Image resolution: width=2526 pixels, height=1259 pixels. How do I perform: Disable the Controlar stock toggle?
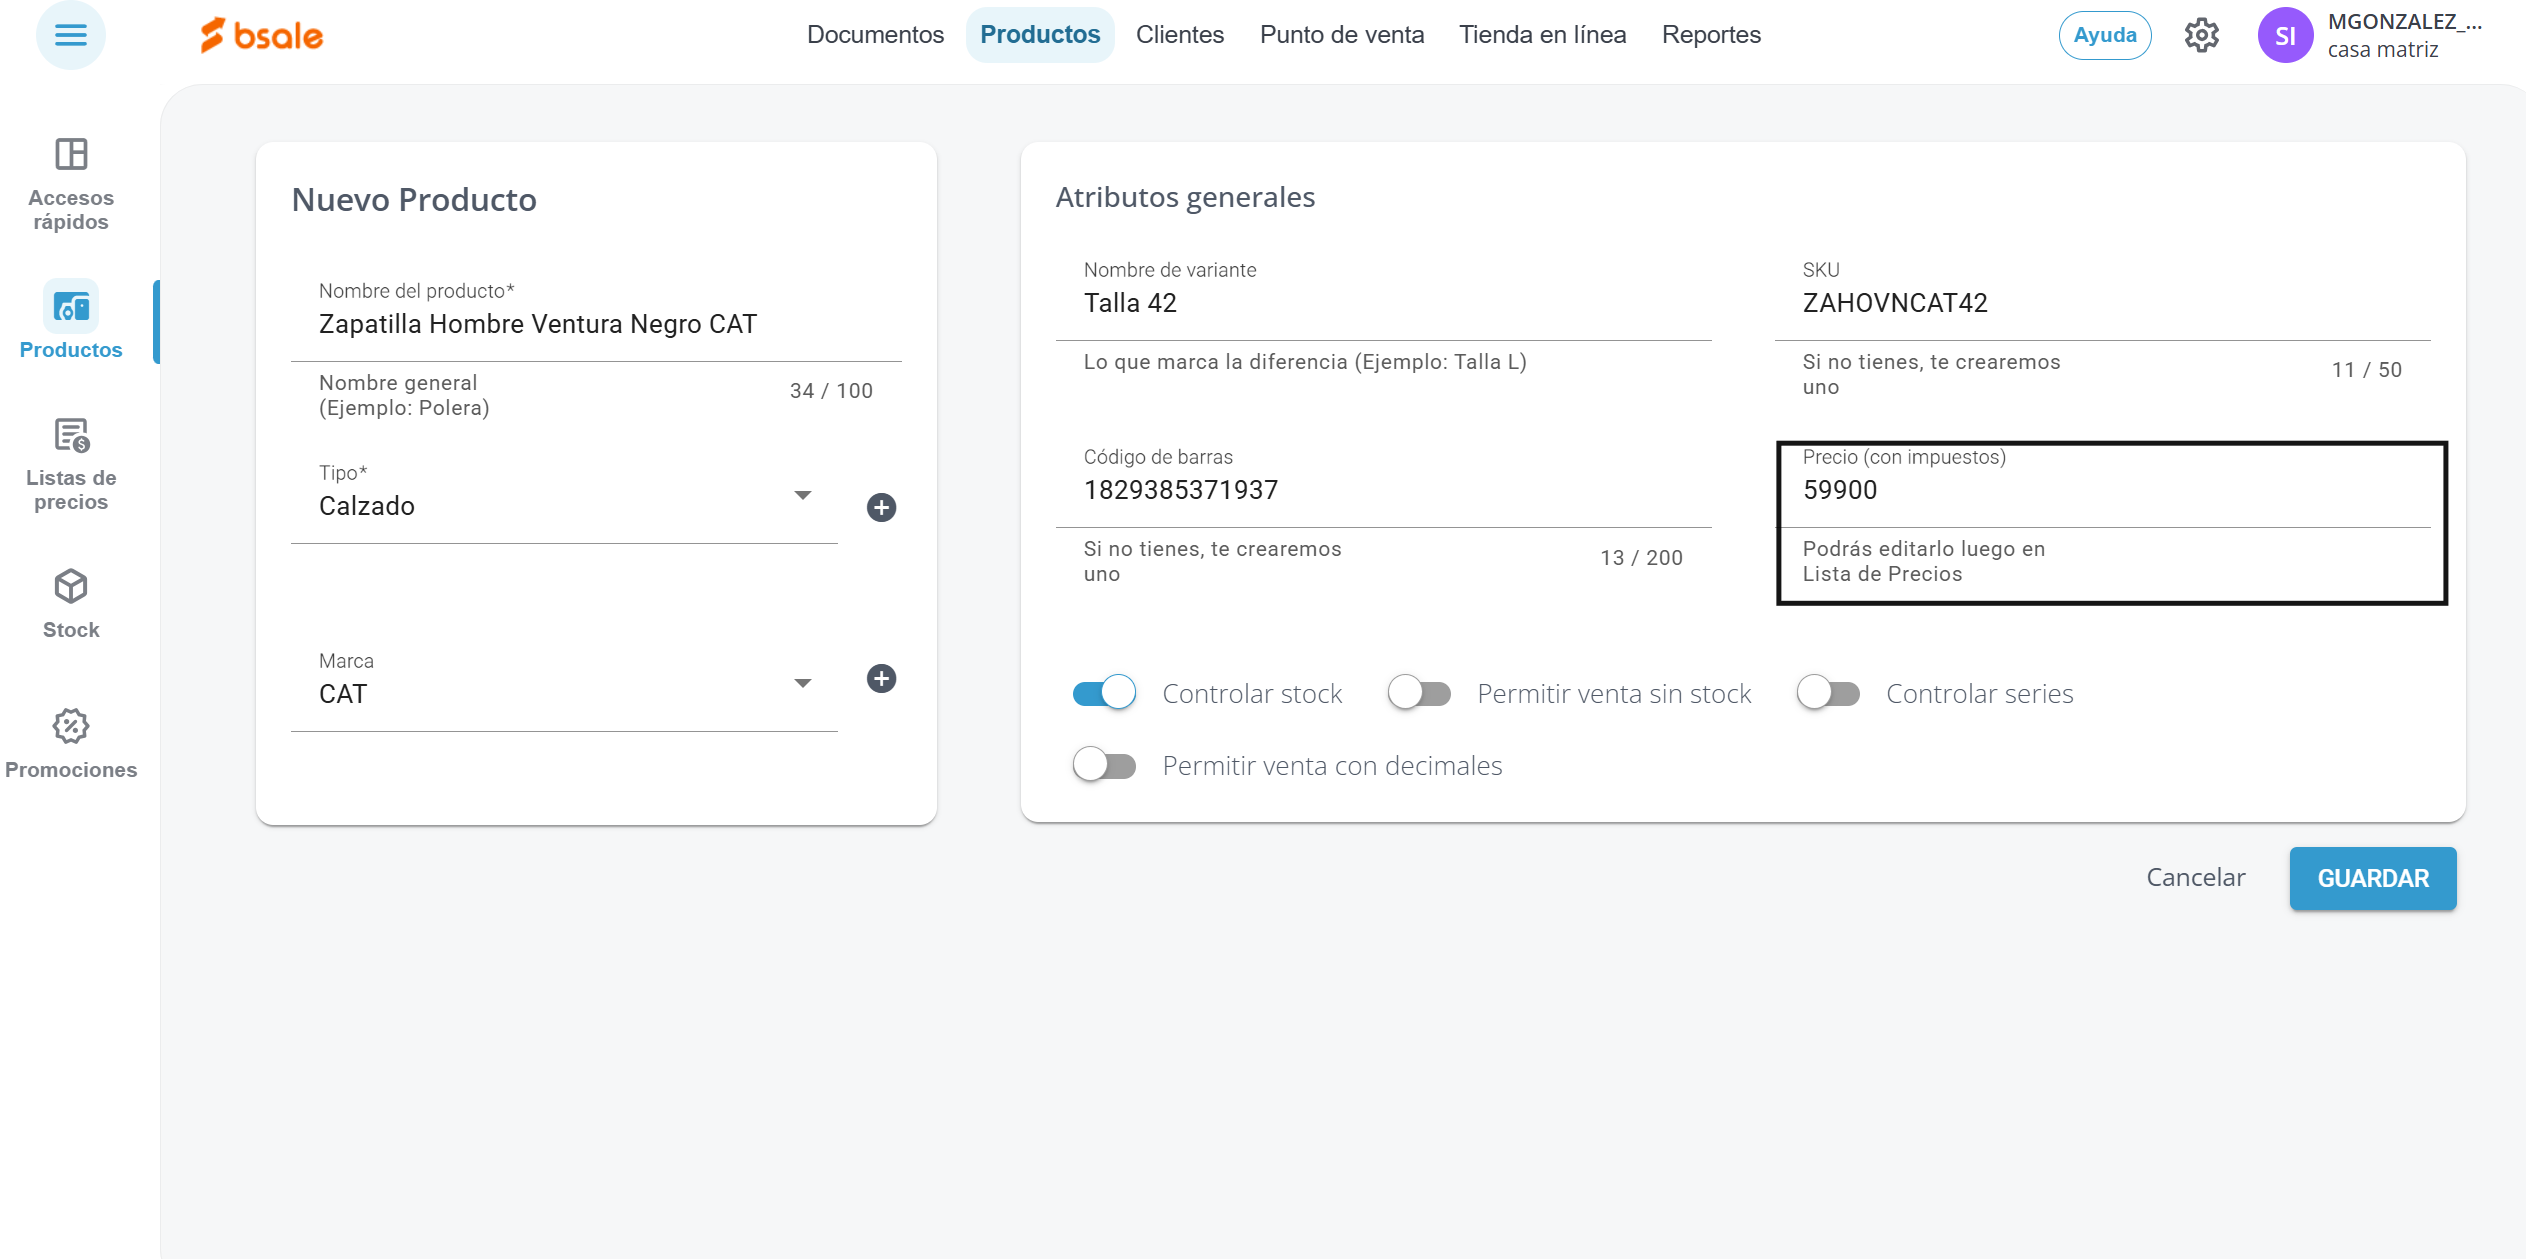coord(1104,693)
